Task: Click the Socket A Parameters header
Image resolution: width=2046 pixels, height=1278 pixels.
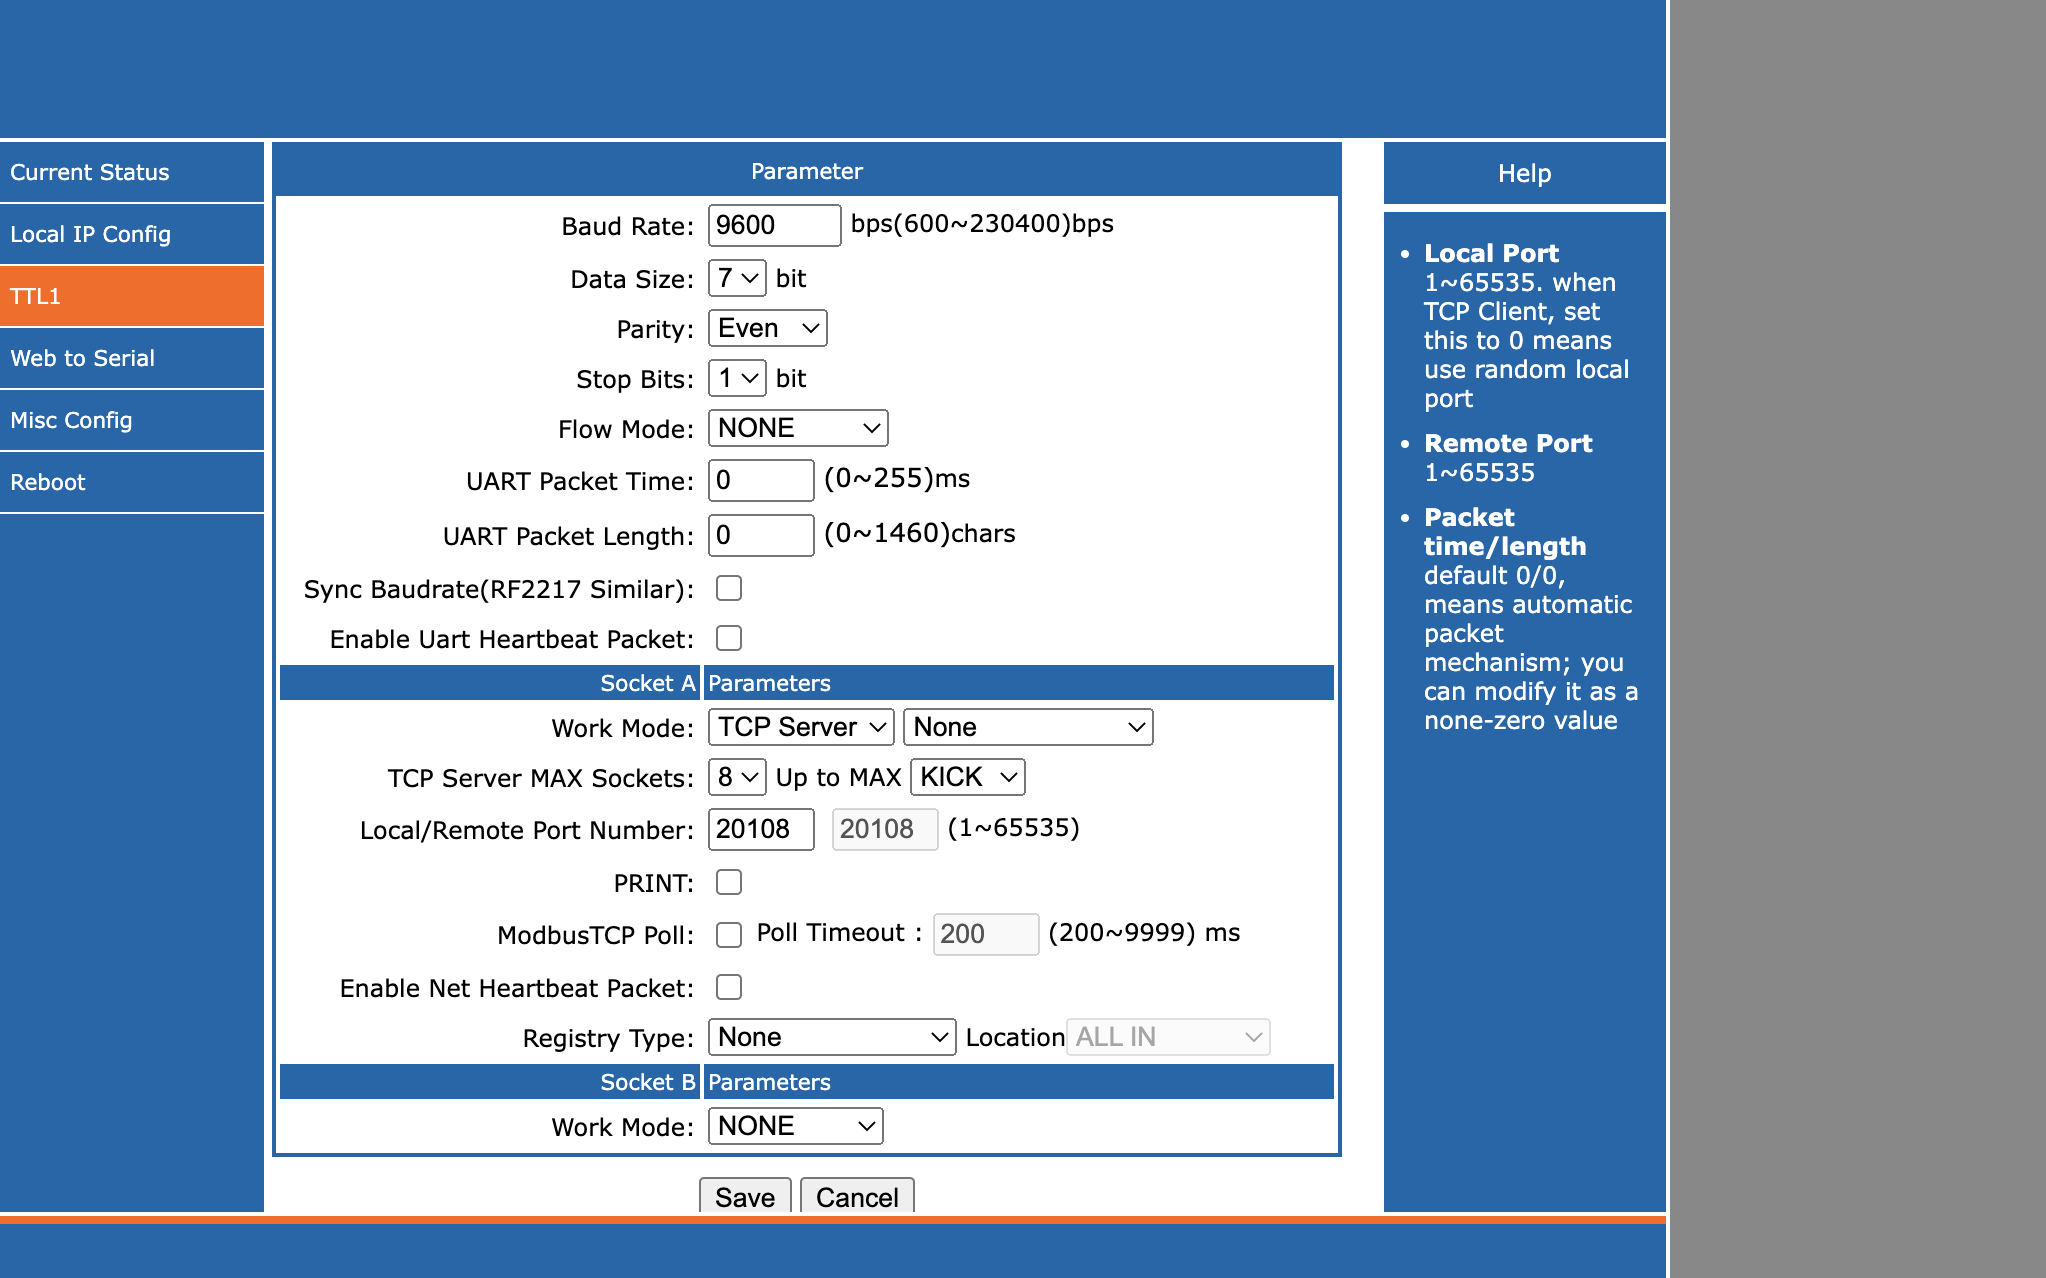Action: coord(807,683)
